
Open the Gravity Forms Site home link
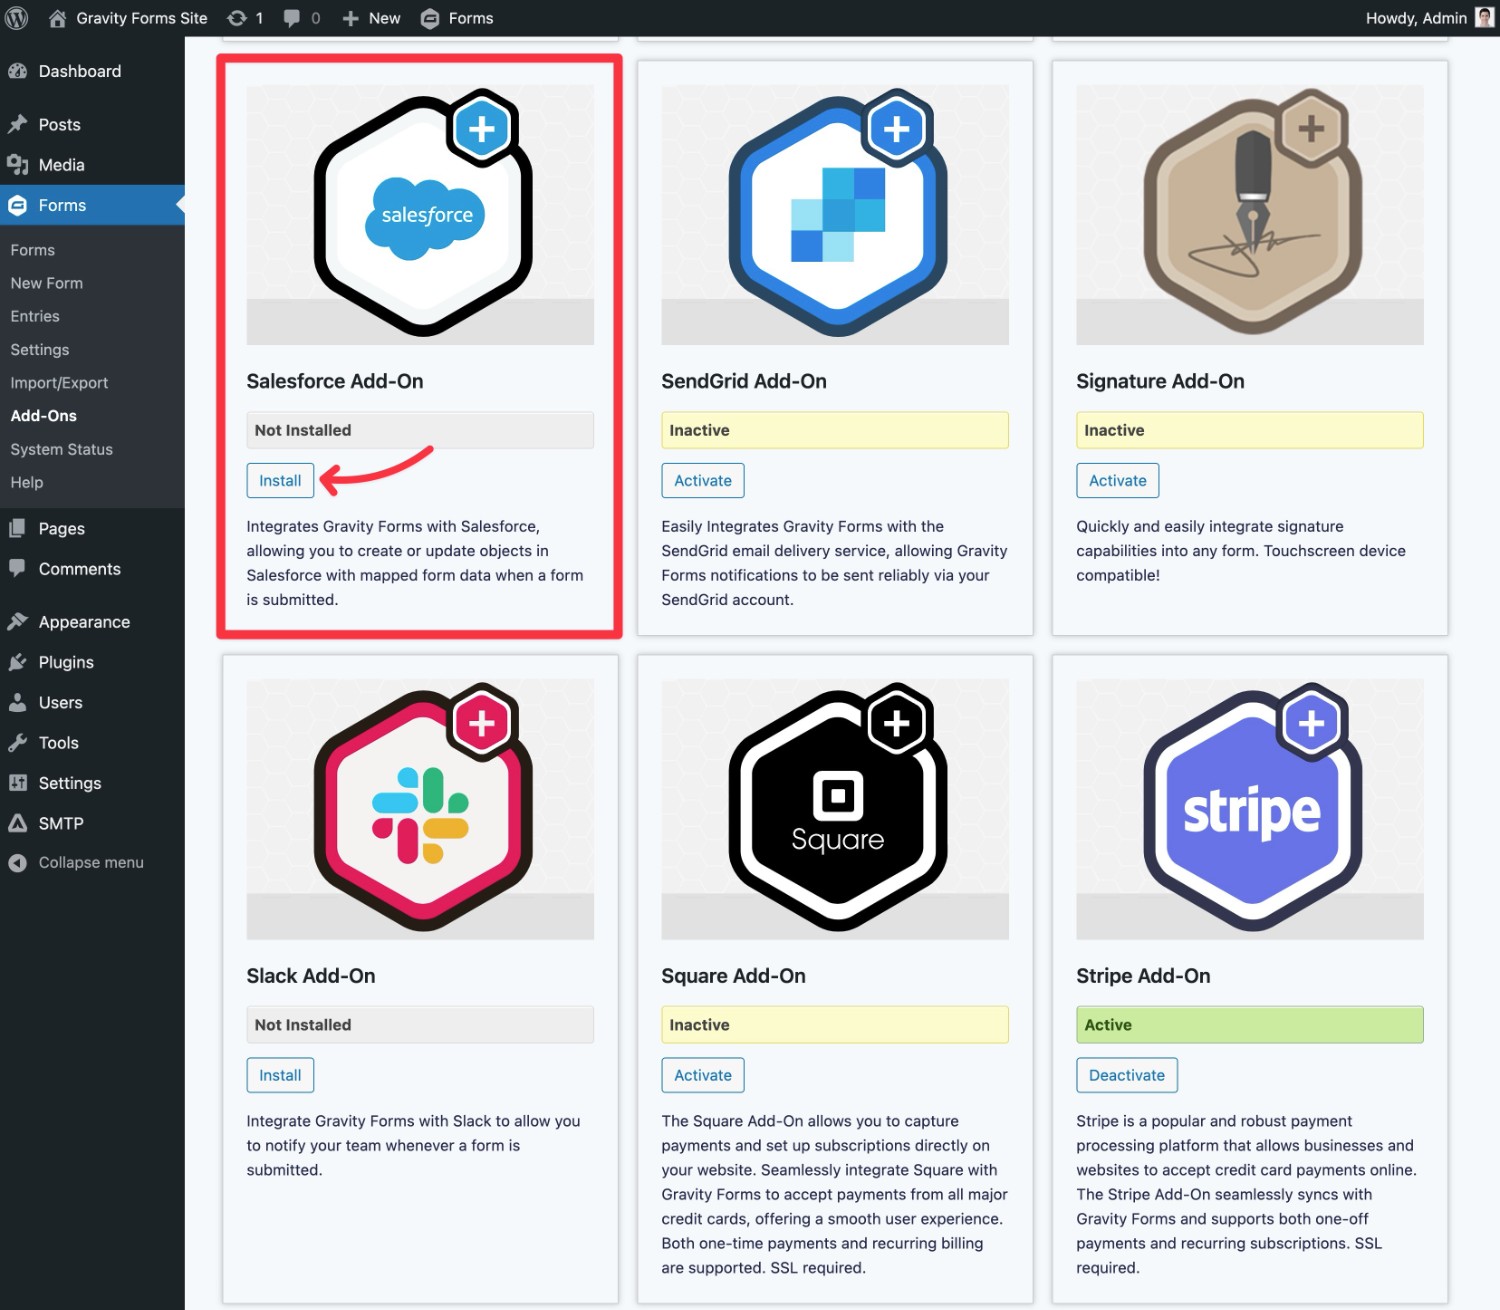(128, 18)
